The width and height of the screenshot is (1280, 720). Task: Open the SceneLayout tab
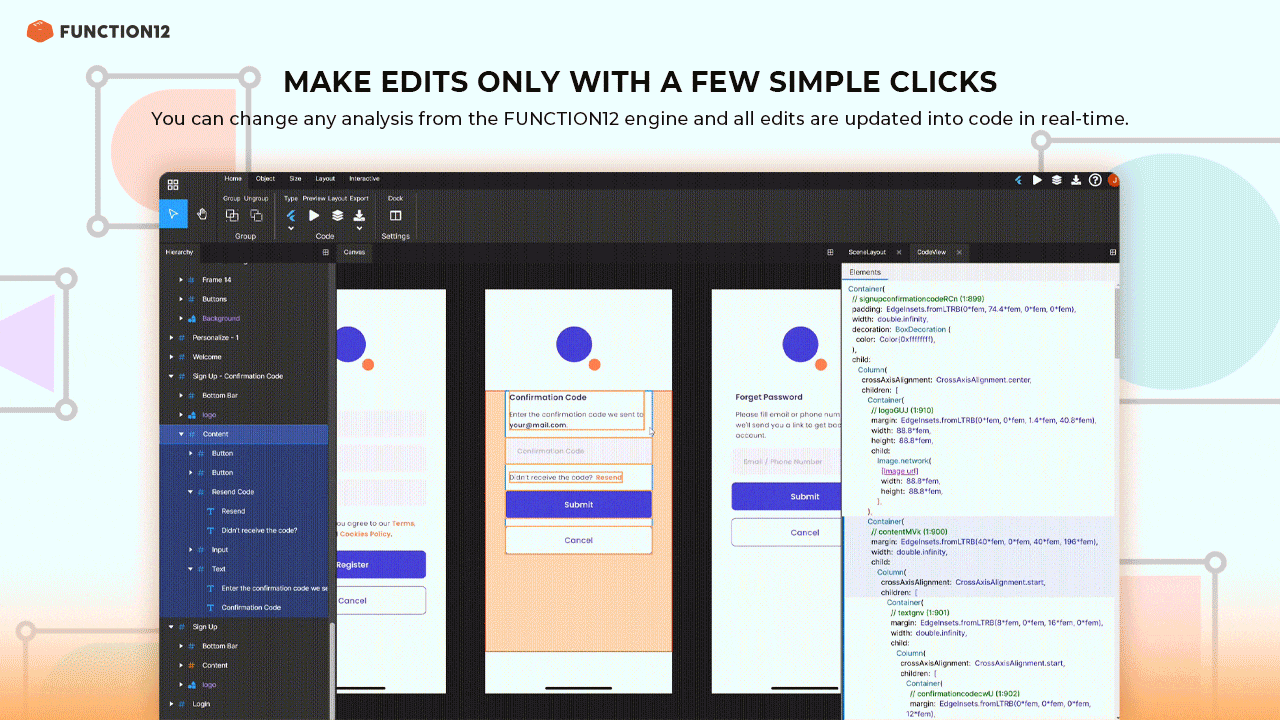[x=867, y=253]
